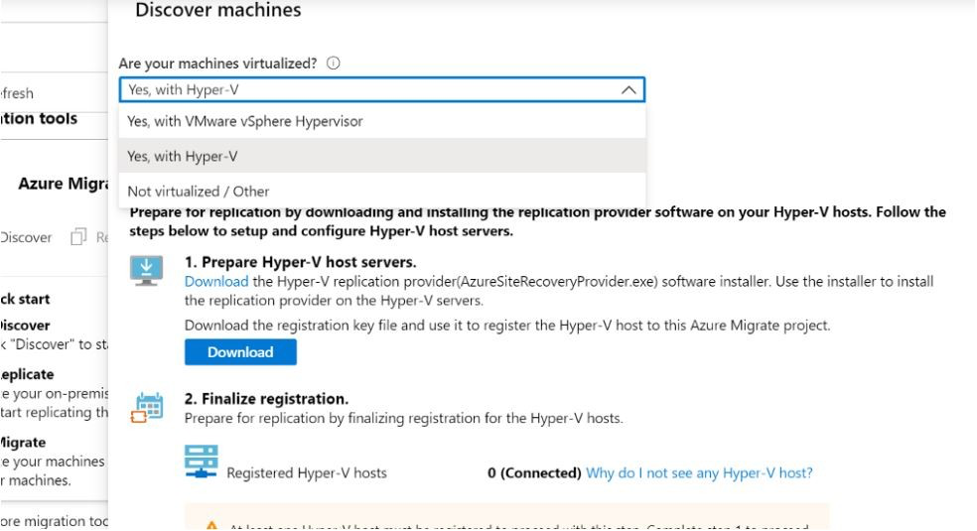Click the download monitor icon for step 1
This screenshot has width=977, height=531.
[x=146, y=270]
